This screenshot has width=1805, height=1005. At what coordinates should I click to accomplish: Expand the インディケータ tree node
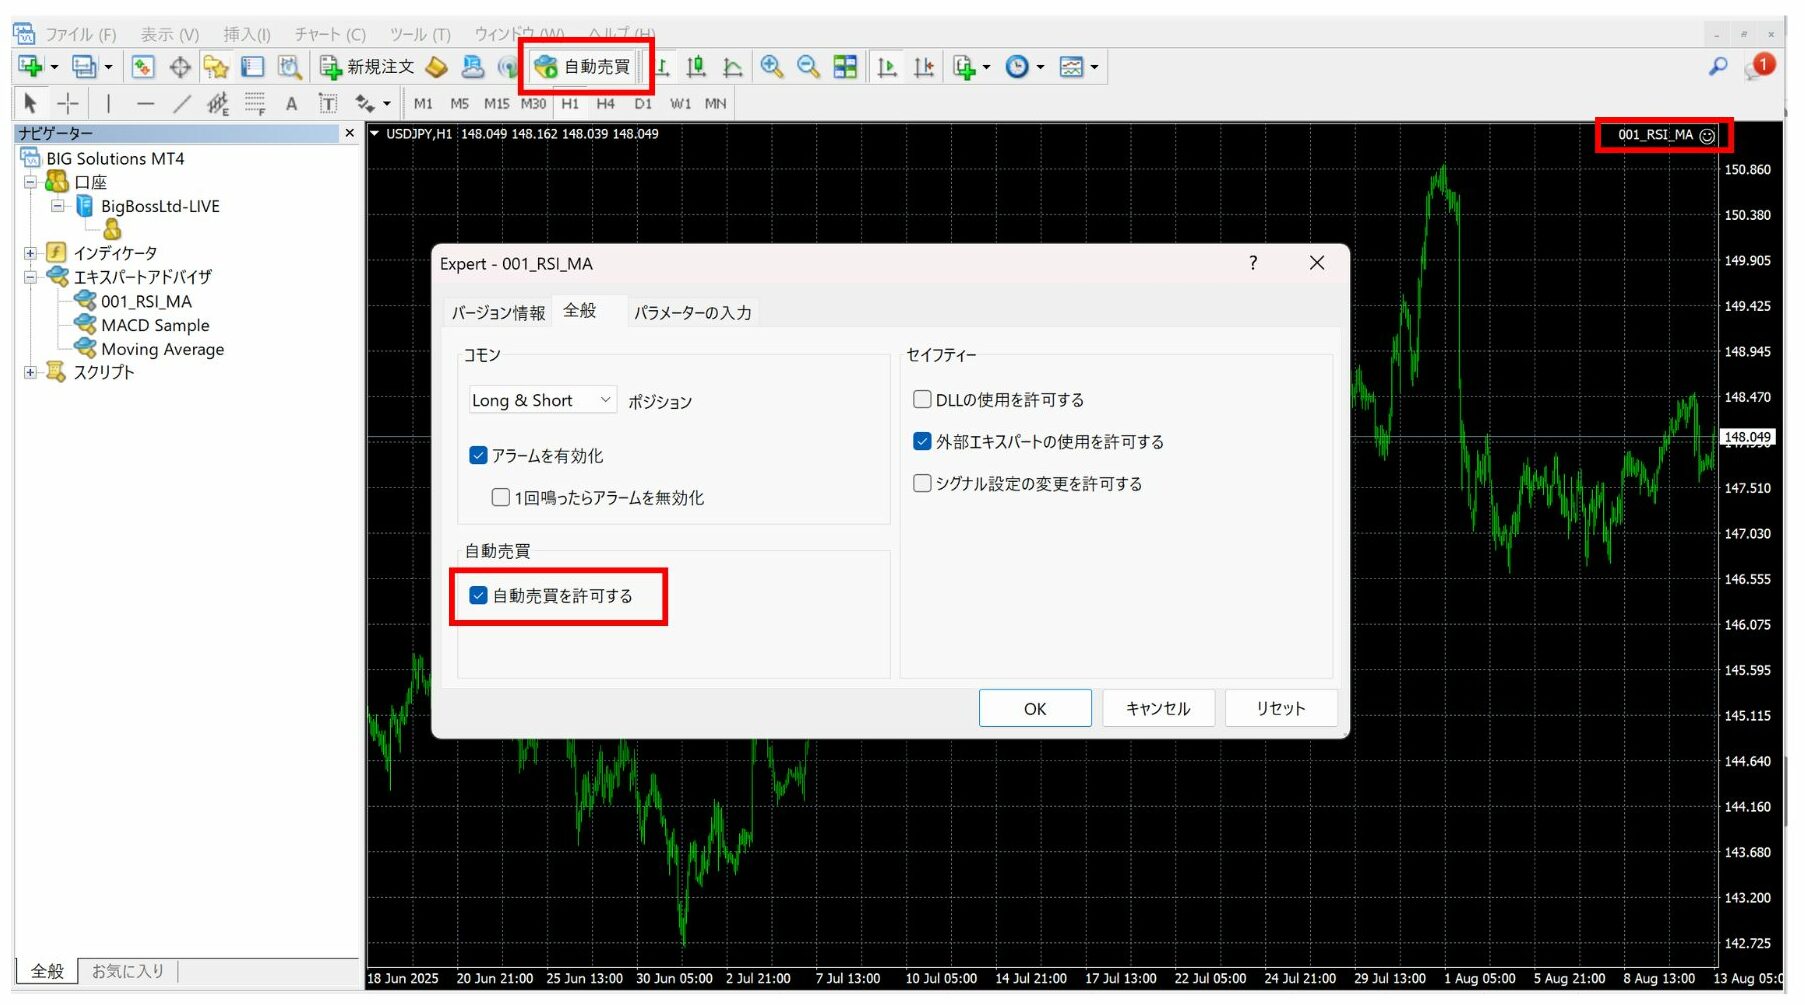tap(29, 252)
